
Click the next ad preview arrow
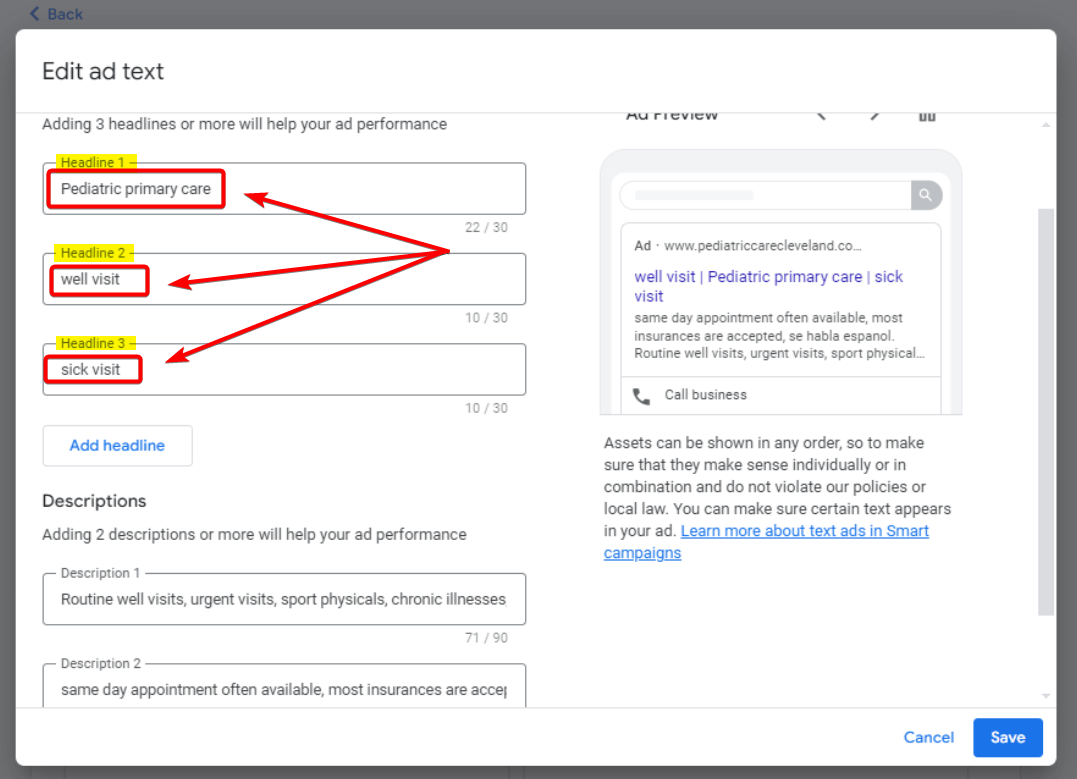click(x=875, y=115)
